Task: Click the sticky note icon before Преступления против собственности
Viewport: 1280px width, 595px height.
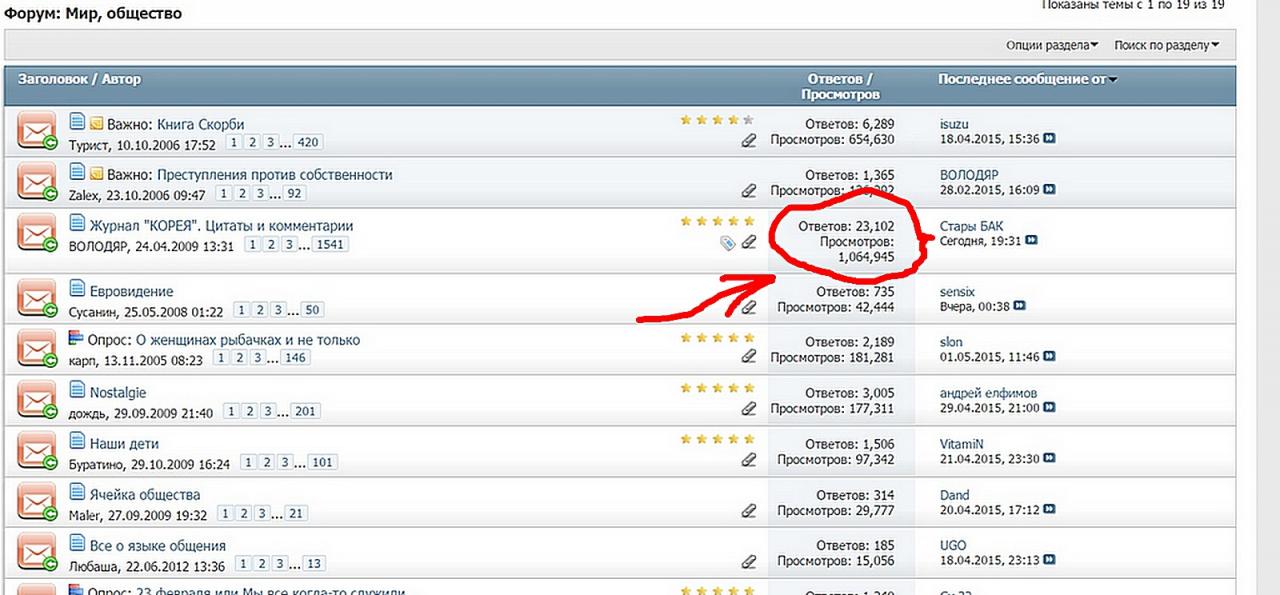Action: (x=97, y=175)
